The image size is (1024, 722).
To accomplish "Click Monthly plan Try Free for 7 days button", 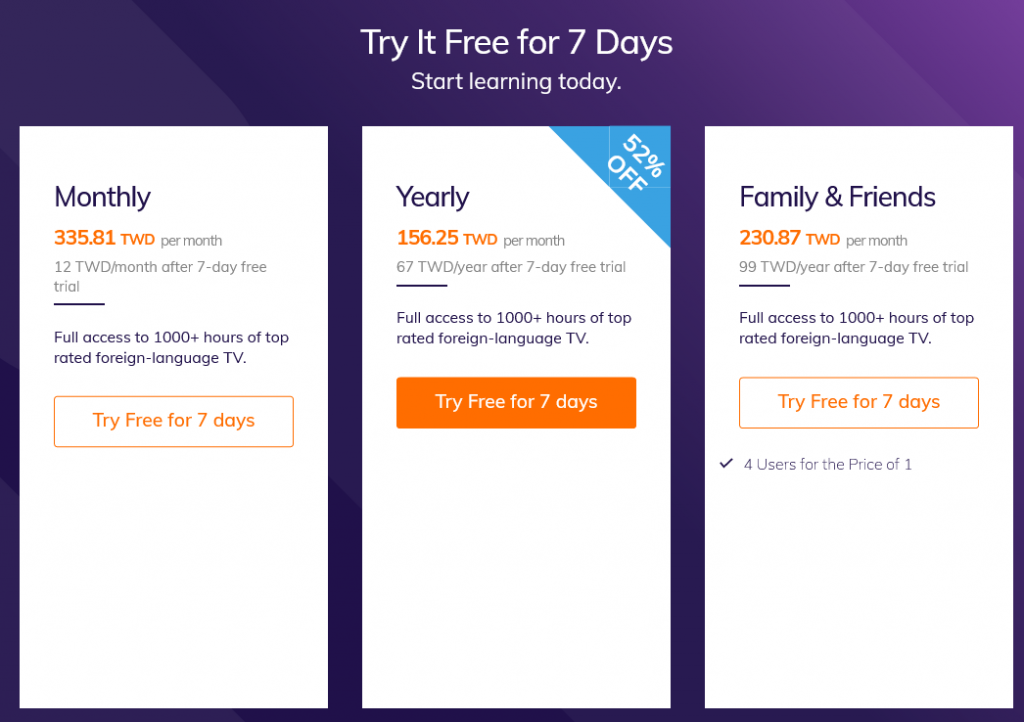I will pyautogui.click(x=174, y=421).
